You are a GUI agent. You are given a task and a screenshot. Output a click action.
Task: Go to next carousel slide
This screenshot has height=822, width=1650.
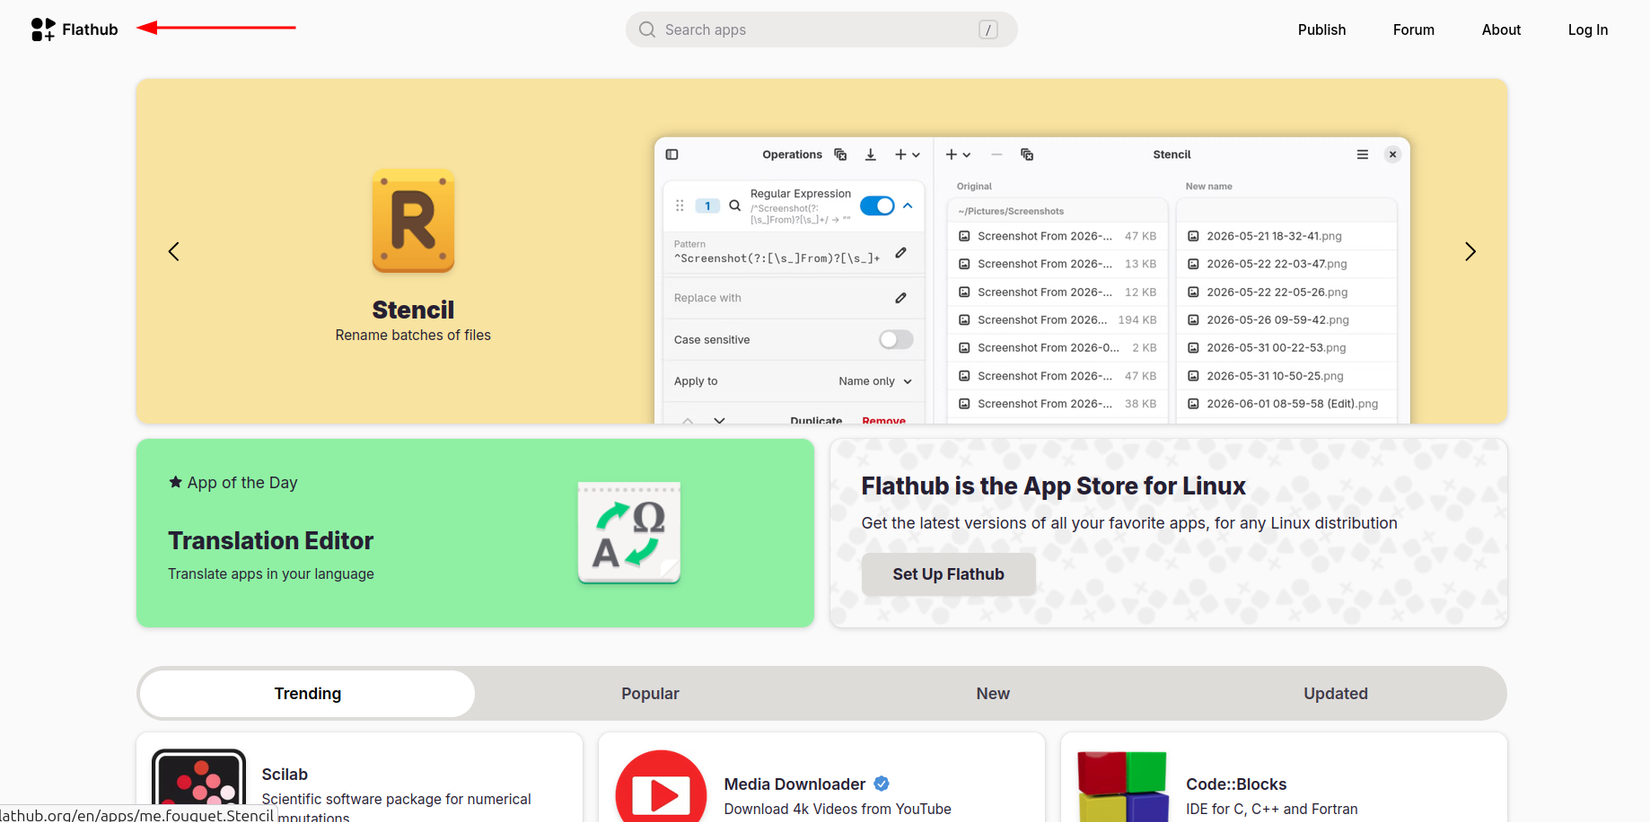pos(1470,251)
